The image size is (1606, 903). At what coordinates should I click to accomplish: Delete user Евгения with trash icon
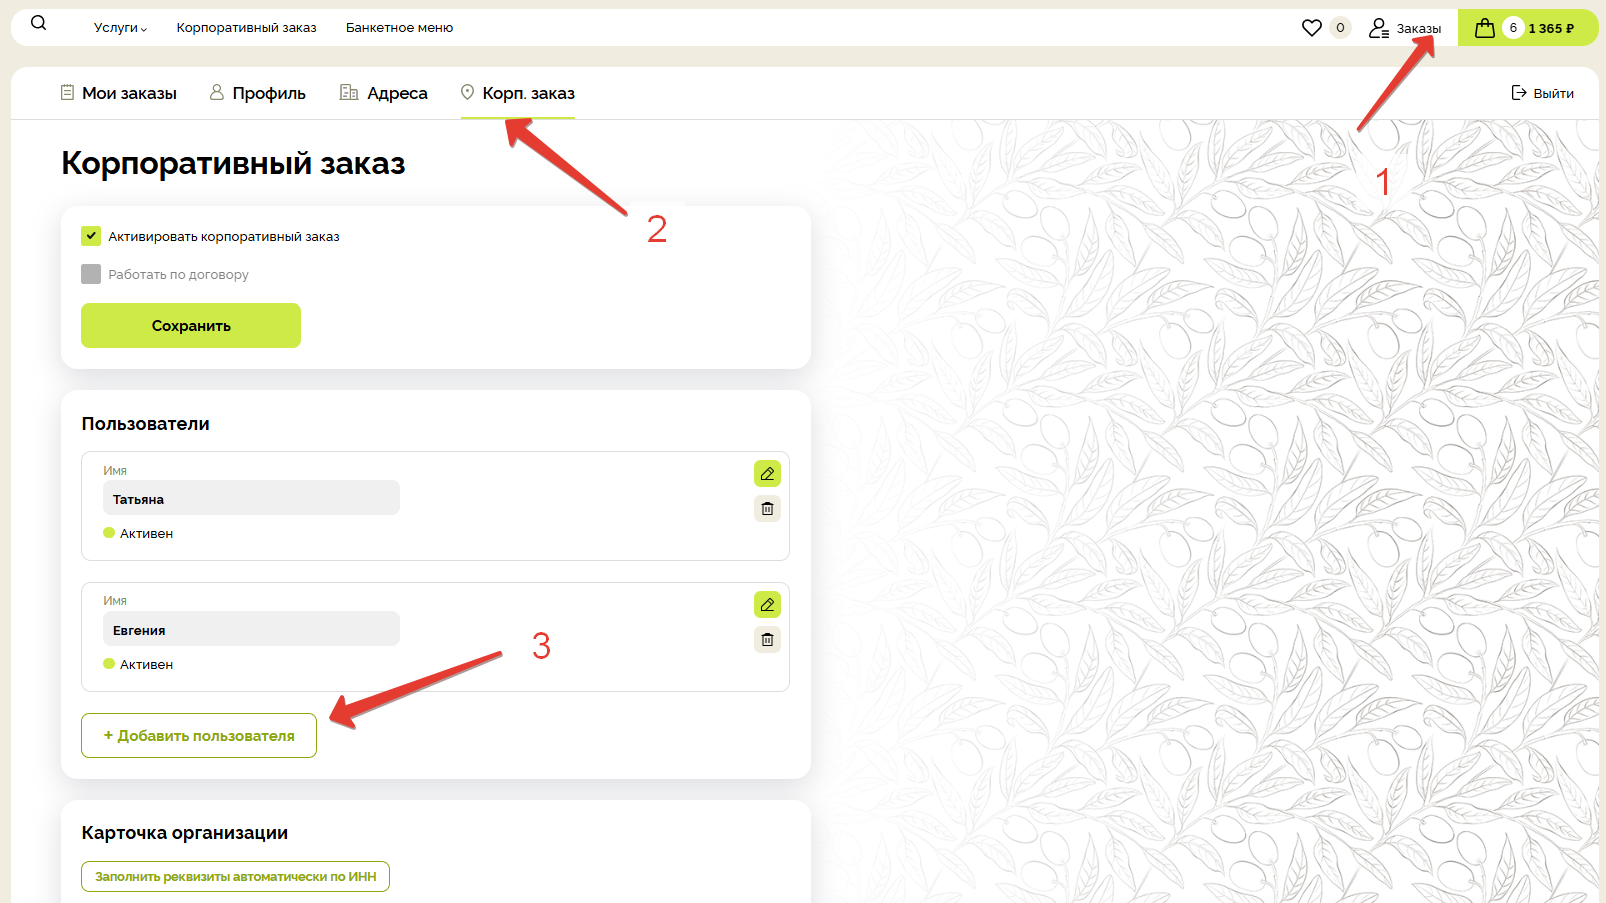pyautogui.click(x=767, y=640)
